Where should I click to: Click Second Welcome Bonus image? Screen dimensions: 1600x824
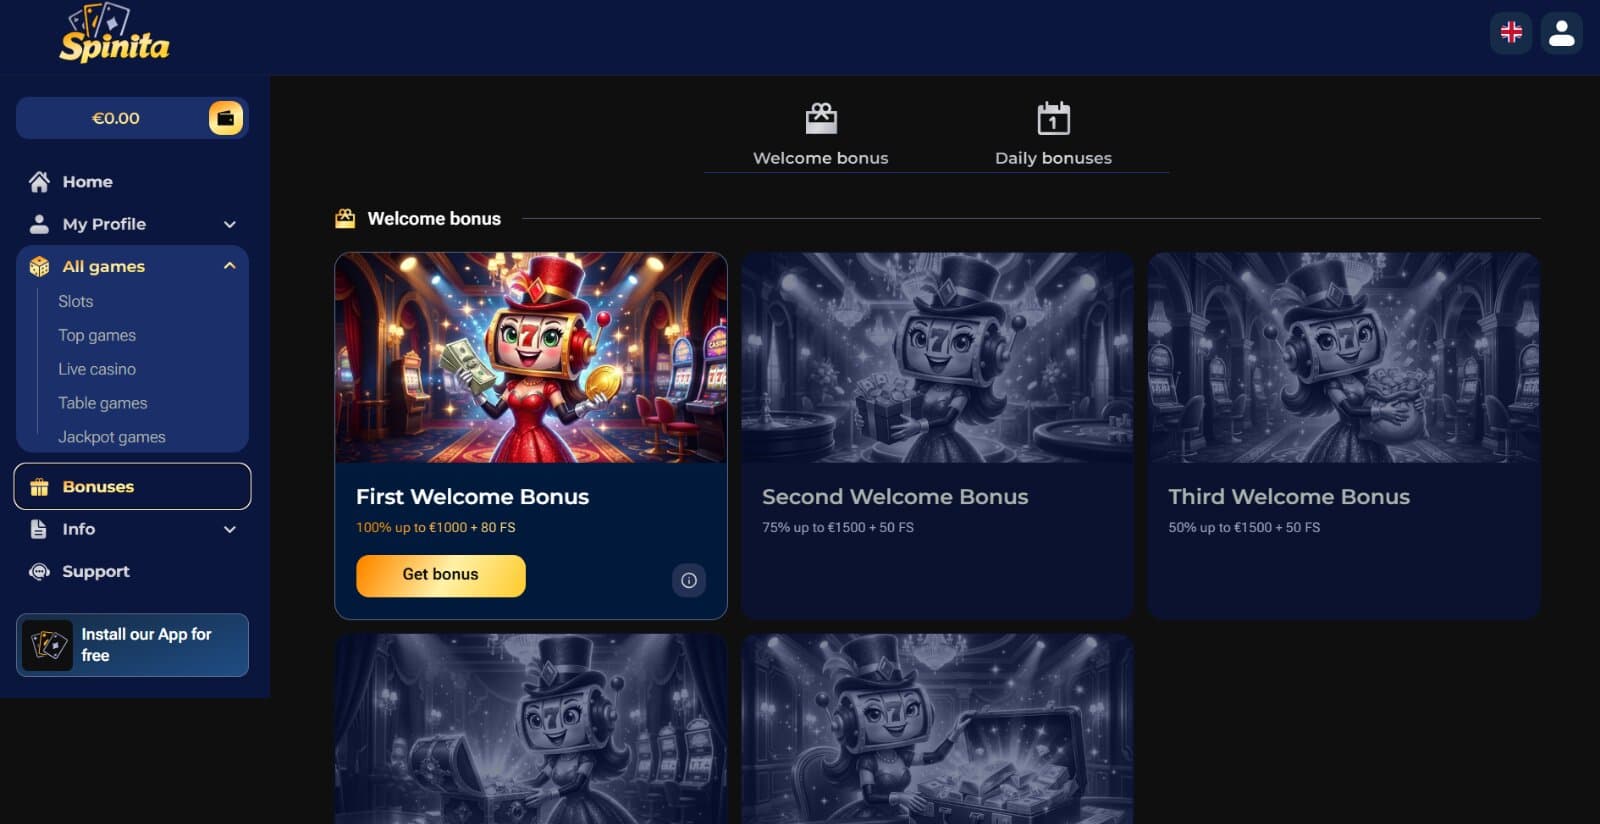coord(937,358)
